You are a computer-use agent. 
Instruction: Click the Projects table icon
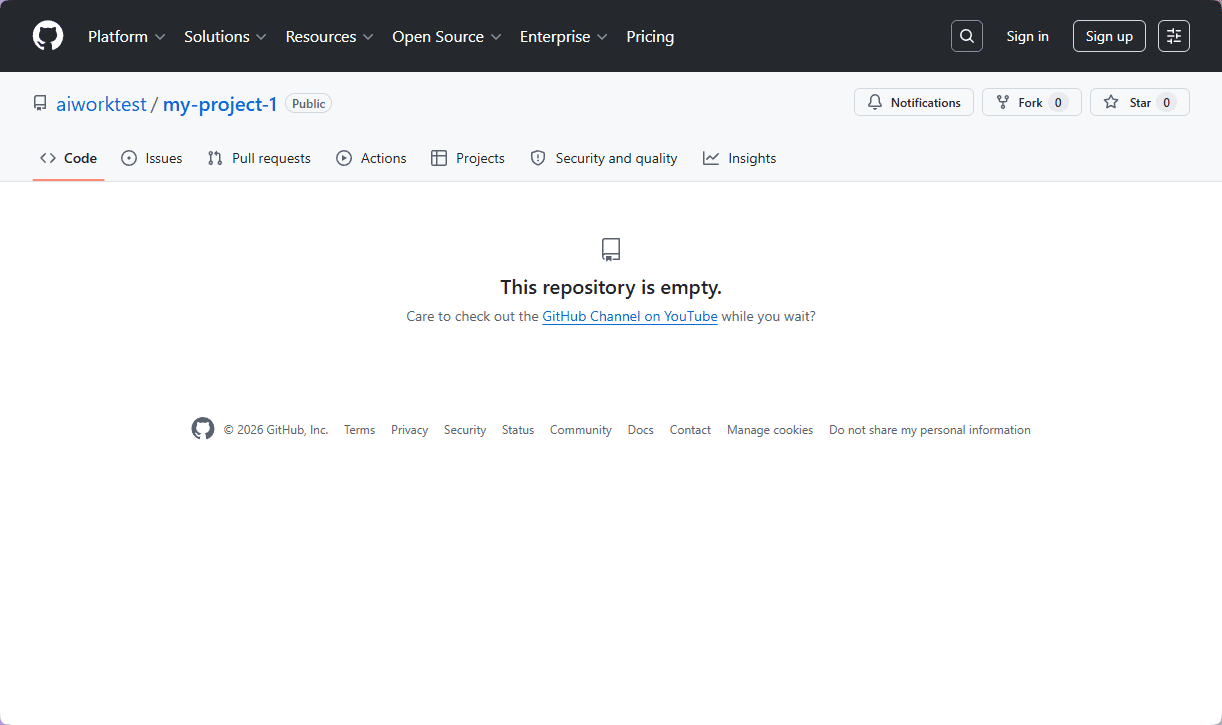tap(439, 158)
